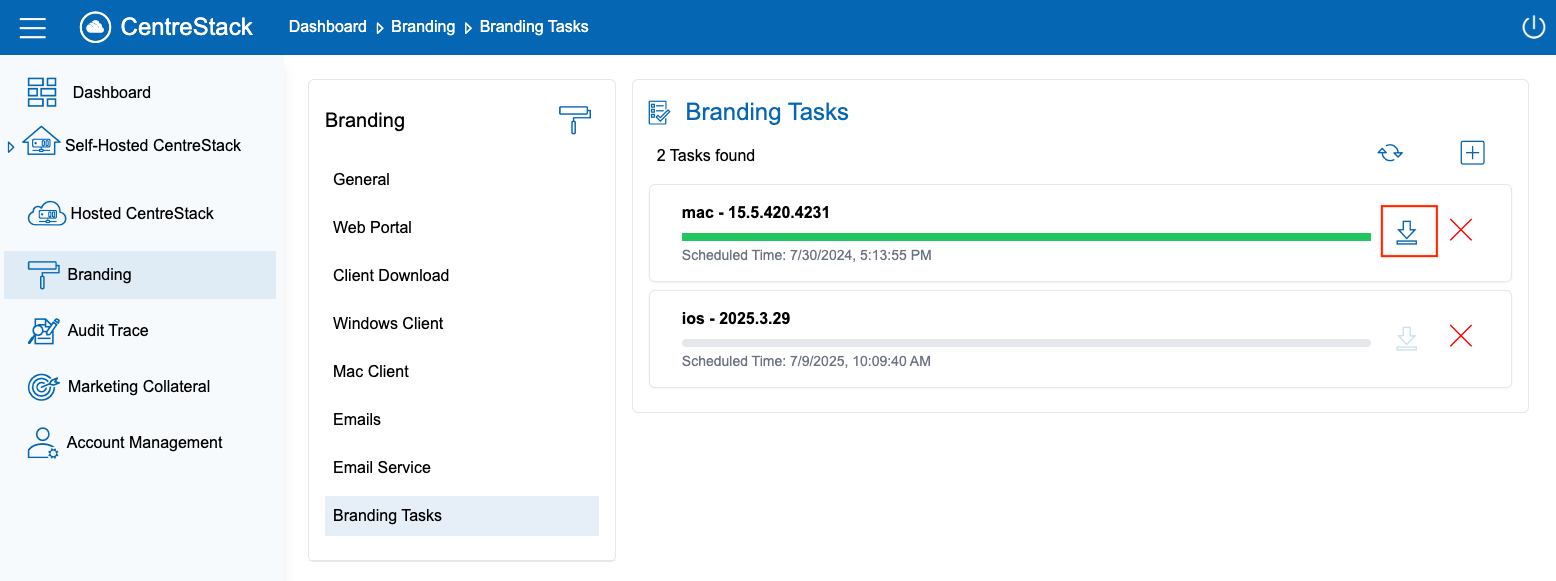The width and height of the screenshot is (1556, 581).
Task: Open the hamburger navigation menu
Action: tap(33, 27)
